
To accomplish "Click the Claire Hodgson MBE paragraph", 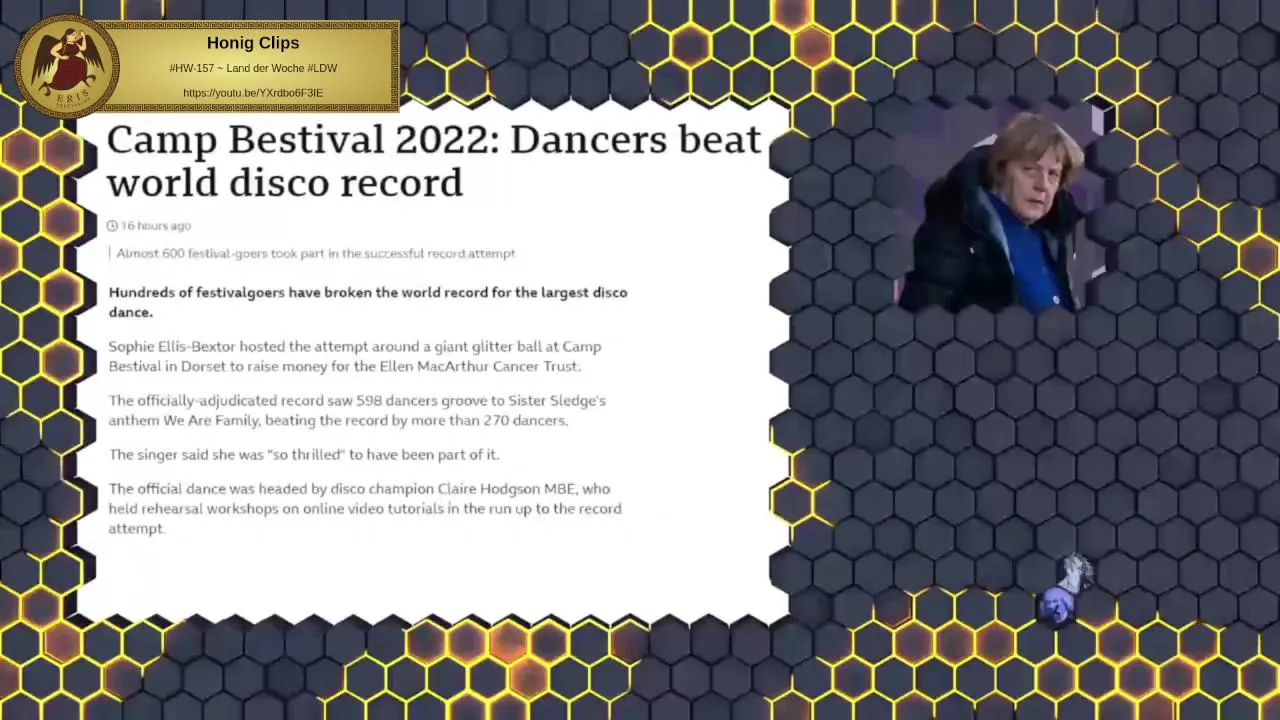I will (x=365, y=508).
